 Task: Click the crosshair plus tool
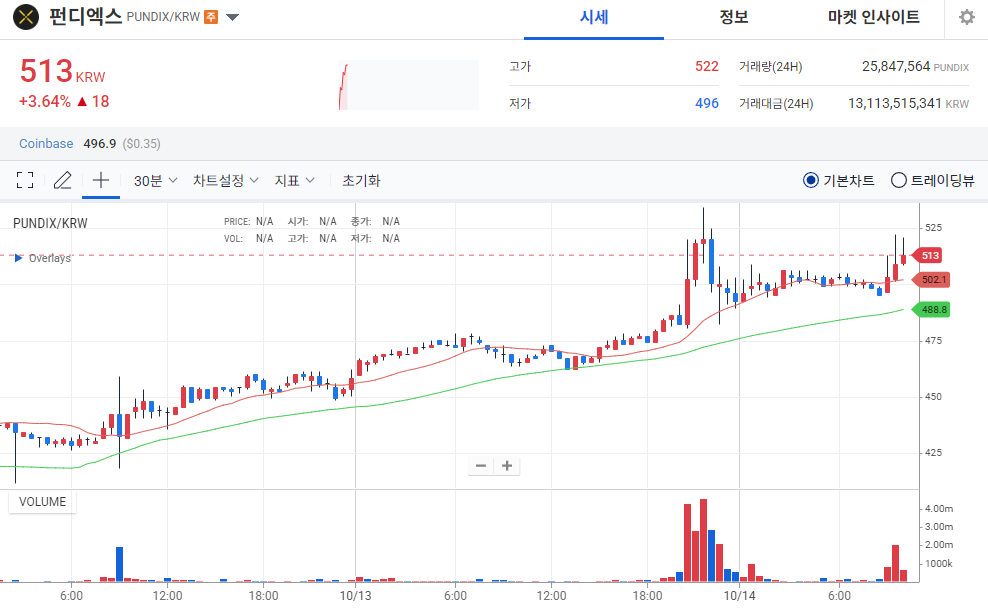pyautogui.click(x=100, y=180)
